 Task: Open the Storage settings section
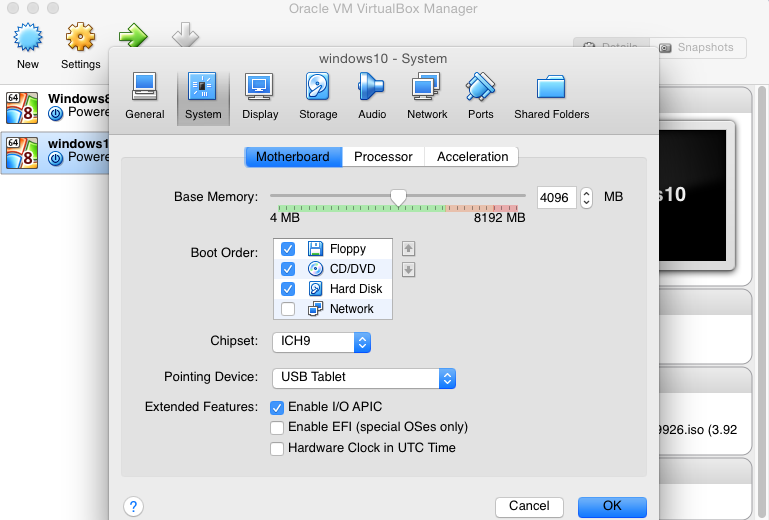[x=318, y=96]
